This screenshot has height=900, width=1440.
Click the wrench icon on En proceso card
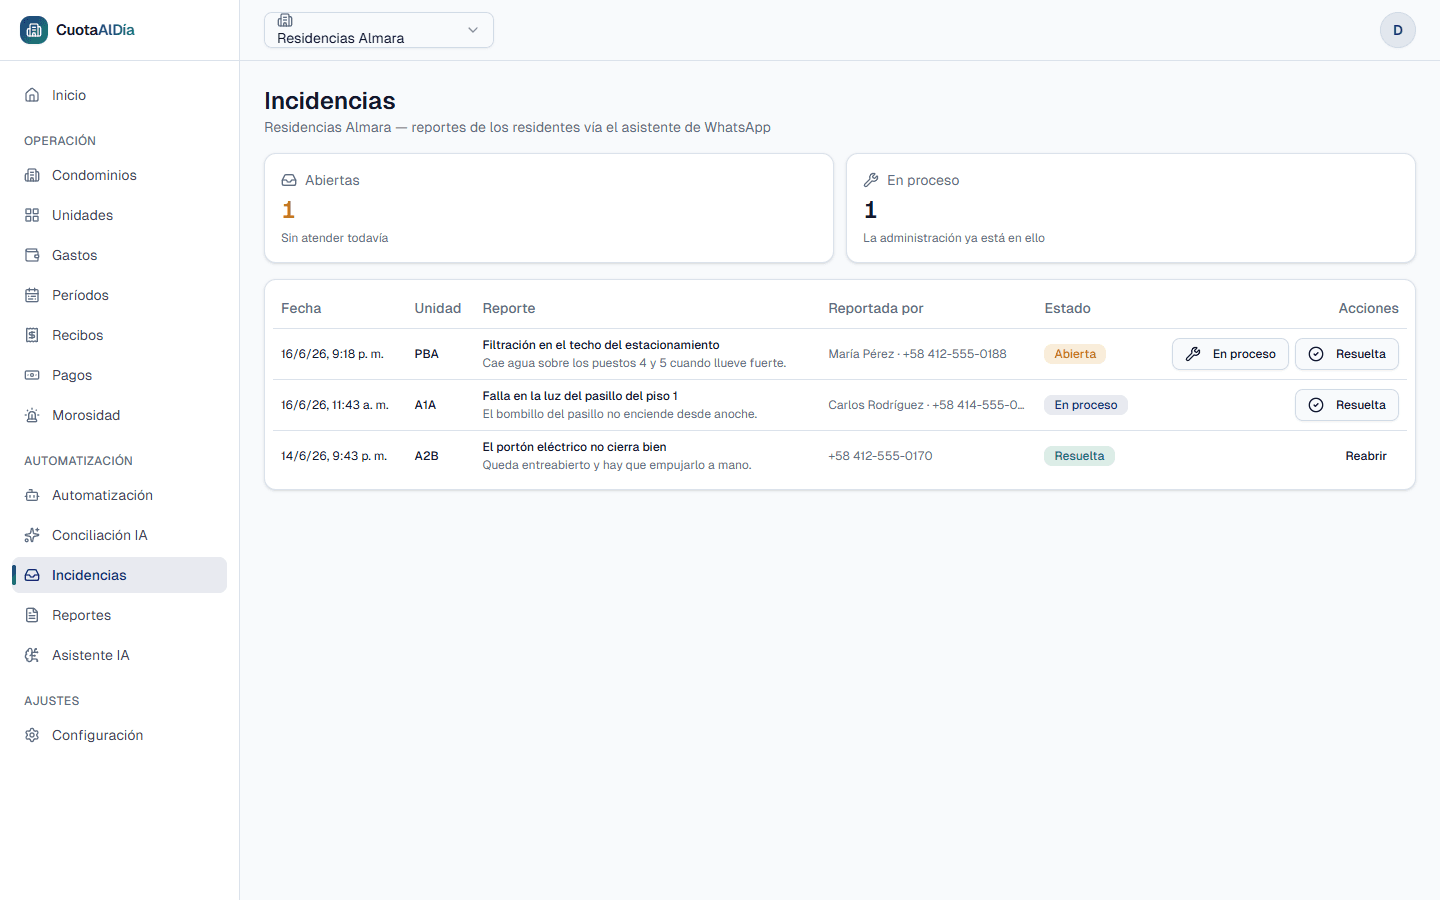[x=871, y=180]
